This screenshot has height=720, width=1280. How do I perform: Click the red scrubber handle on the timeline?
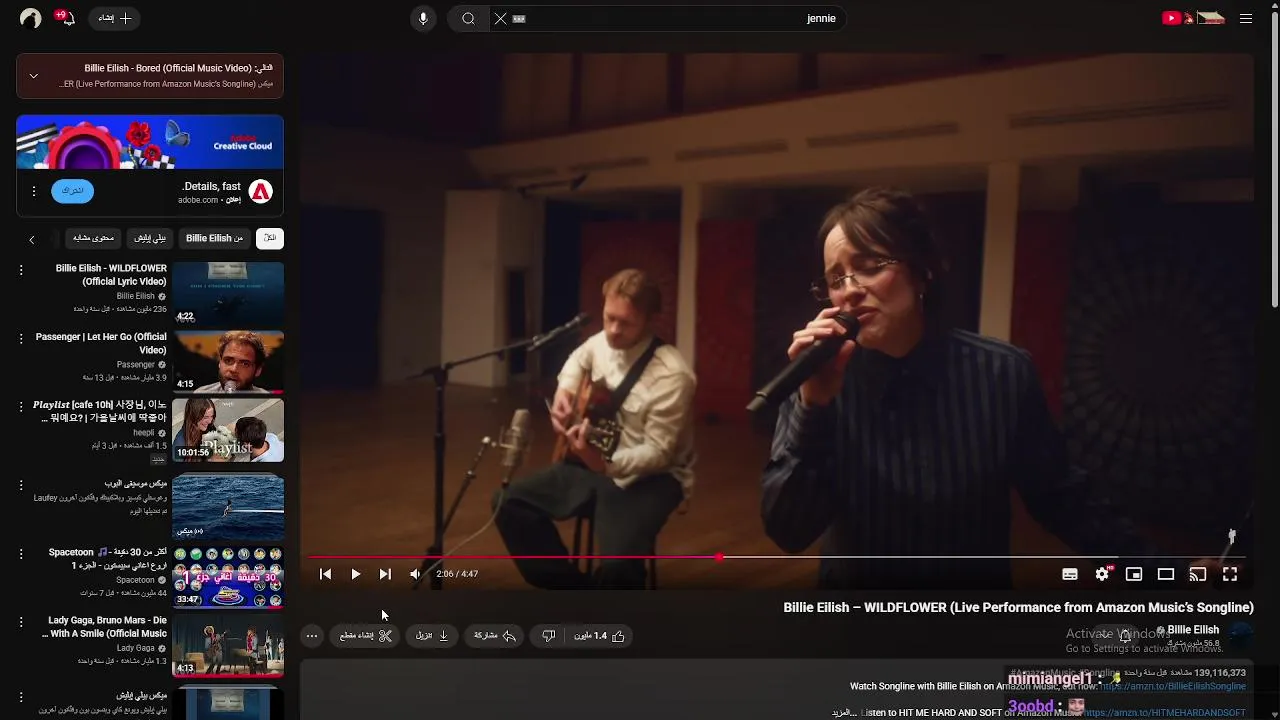pos(718,557)
